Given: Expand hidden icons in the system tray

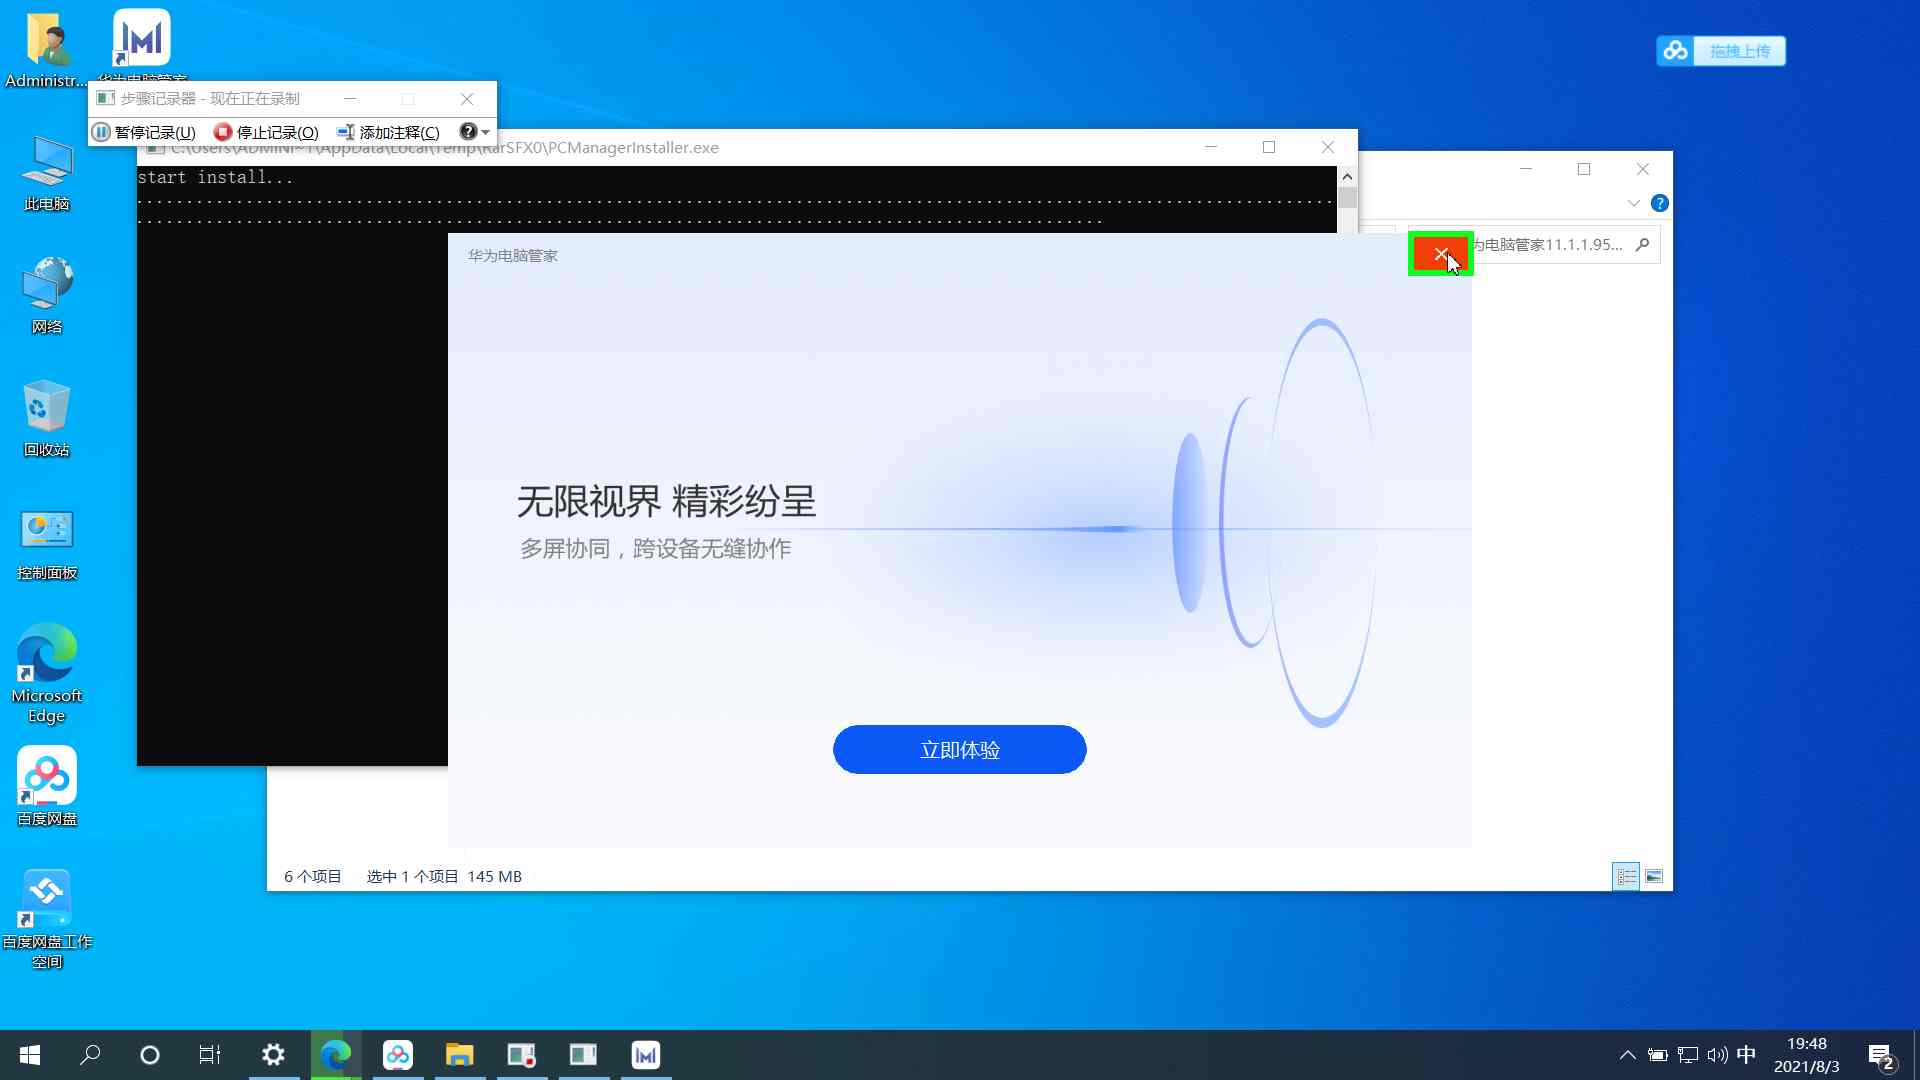Looking at the screenshot, I should (1627, 1054).
